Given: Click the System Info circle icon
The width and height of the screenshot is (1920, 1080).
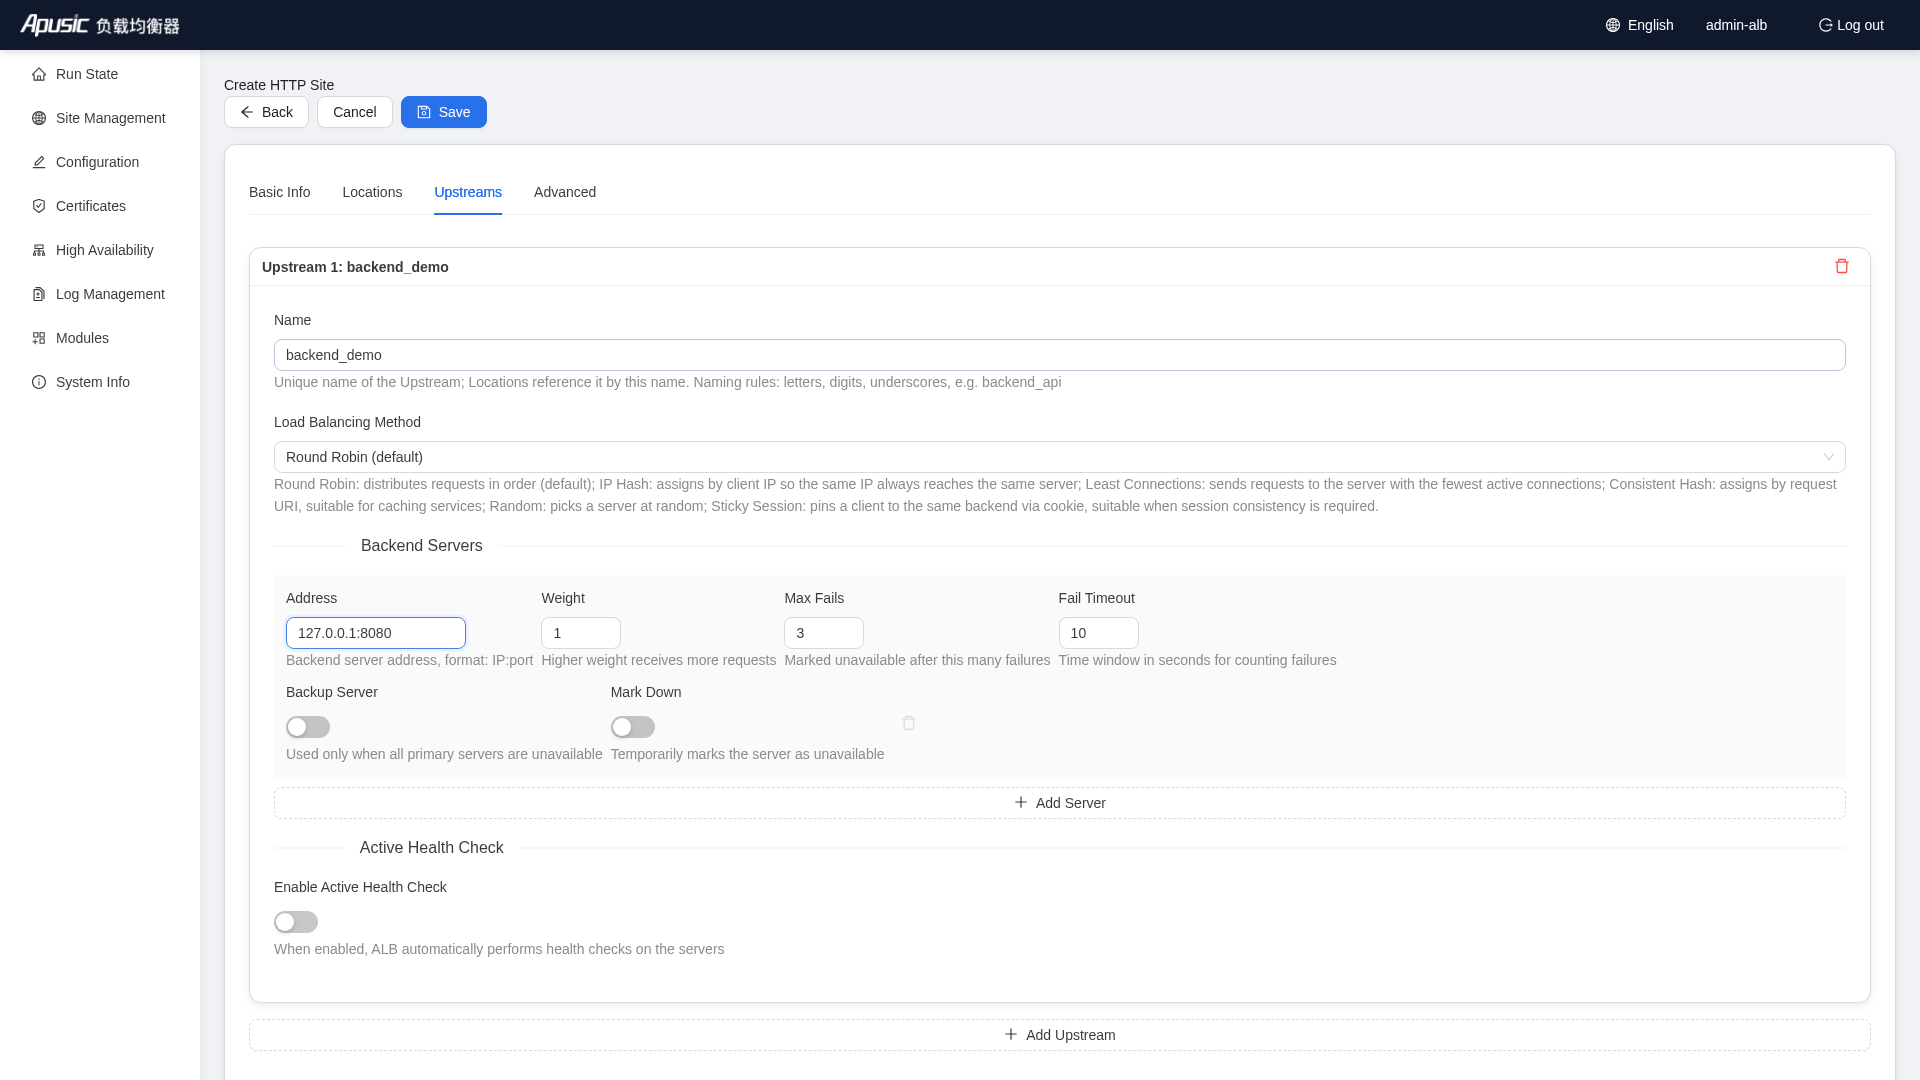Looking at the screenshot, I should tap(39, 382).
